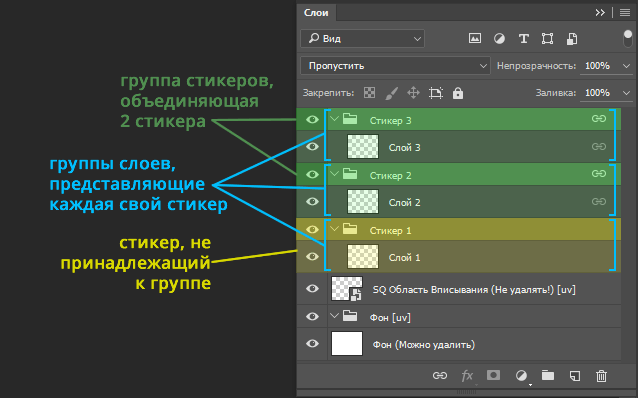Create new group folder icon

548,375
